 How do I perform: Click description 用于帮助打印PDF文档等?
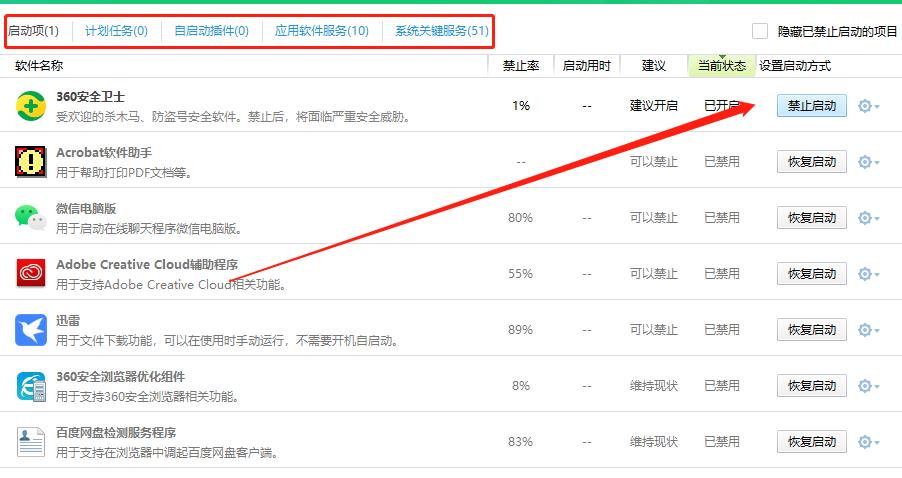coord(124,173)
